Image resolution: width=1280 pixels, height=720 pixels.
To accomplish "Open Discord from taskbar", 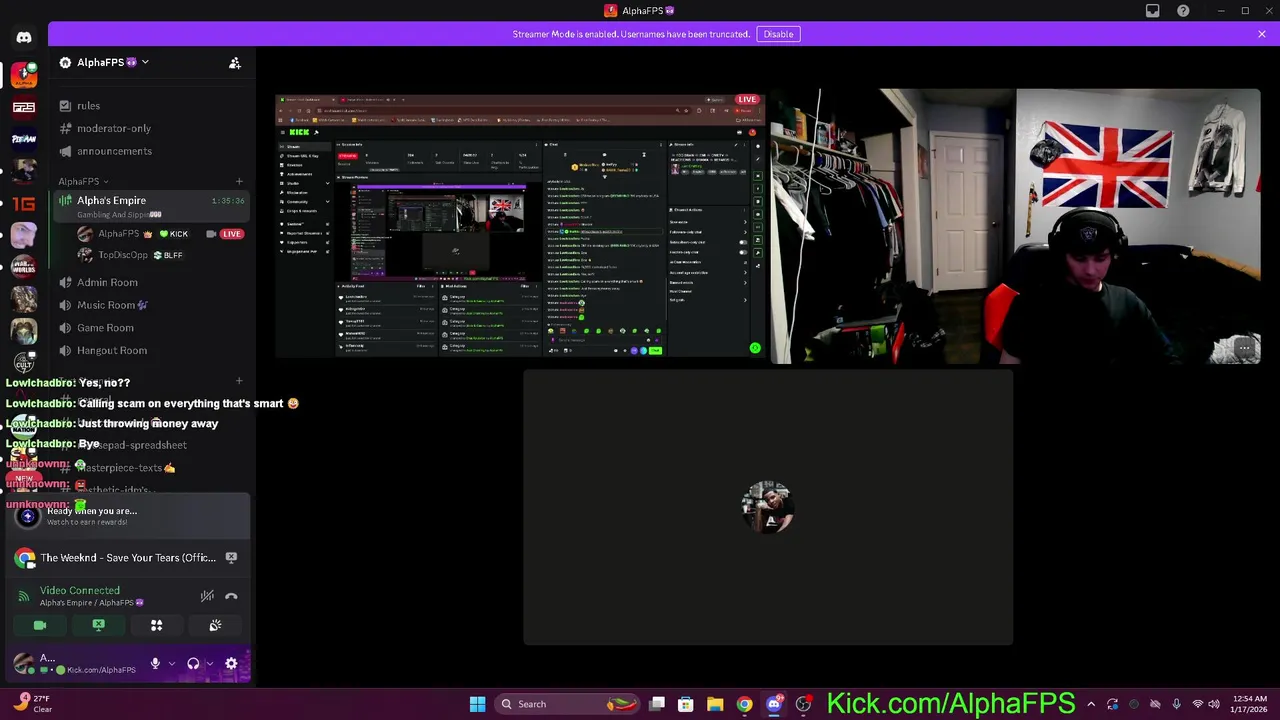I will click(x=773, y=704).
